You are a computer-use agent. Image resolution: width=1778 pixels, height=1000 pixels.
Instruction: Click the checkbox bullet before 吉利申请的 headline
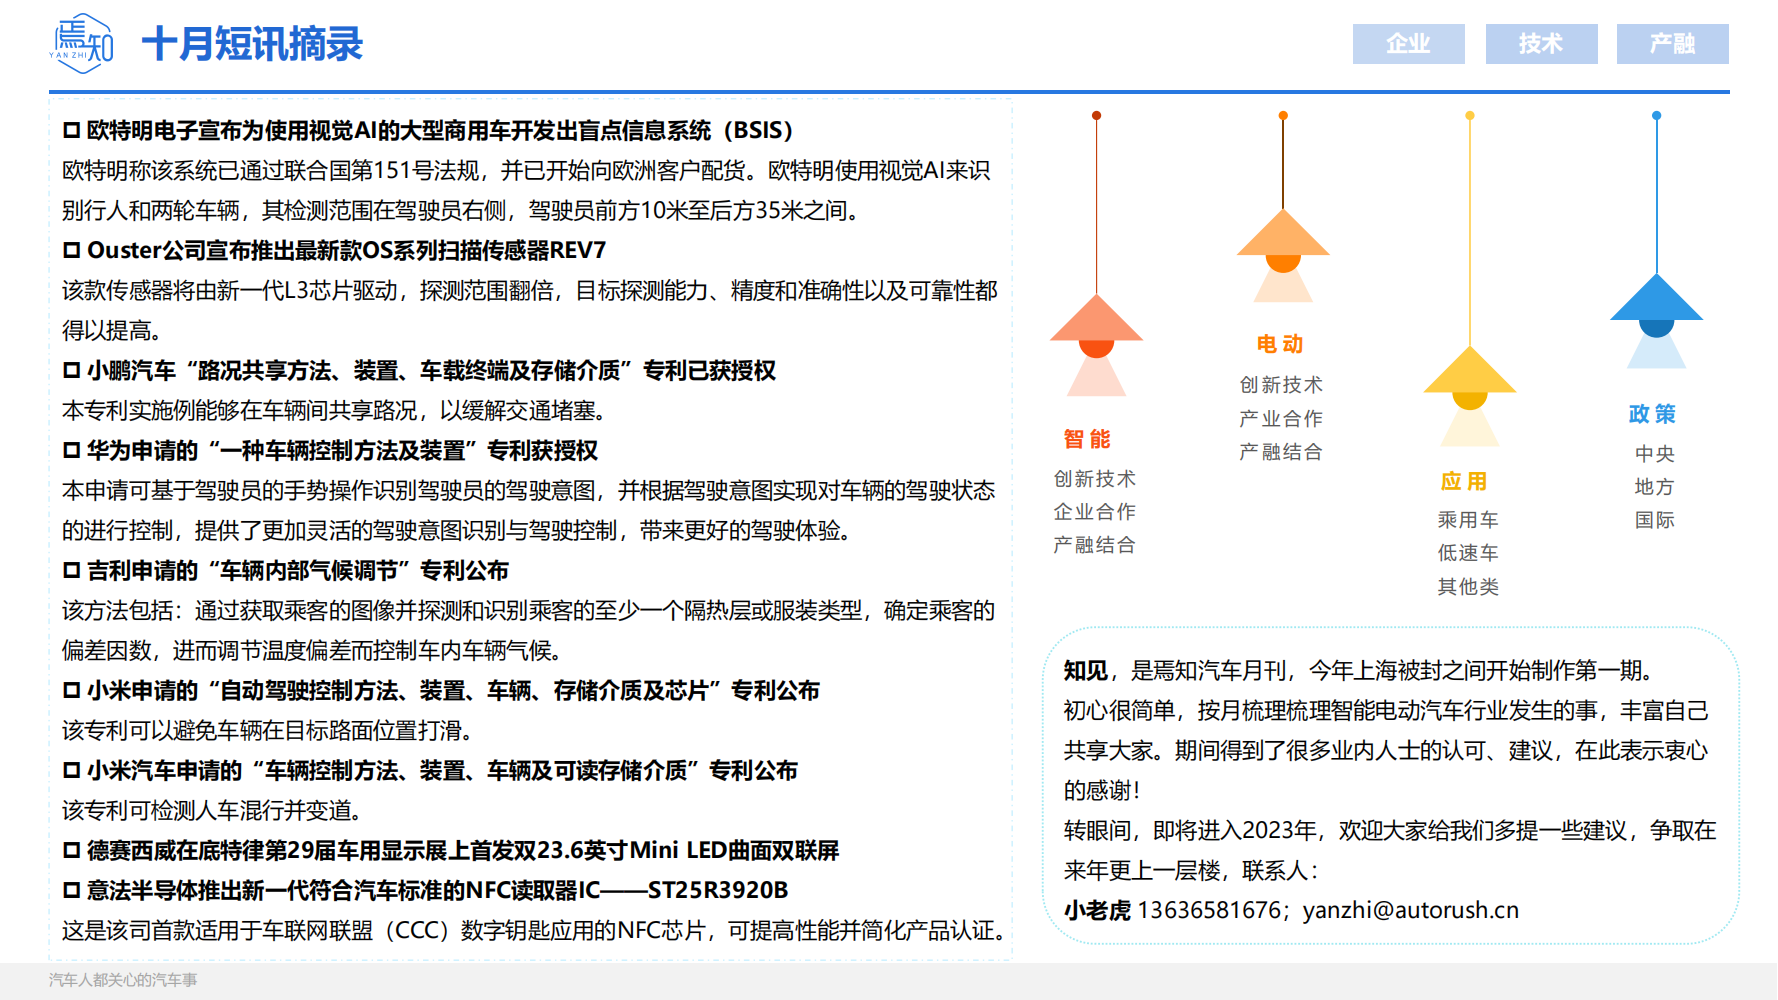pos(71,570)
